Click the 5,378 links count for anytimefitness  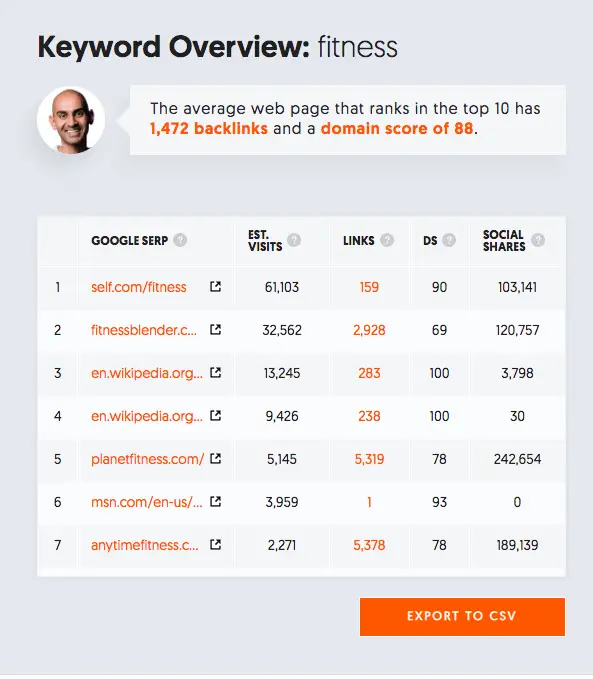click(369, 545)
